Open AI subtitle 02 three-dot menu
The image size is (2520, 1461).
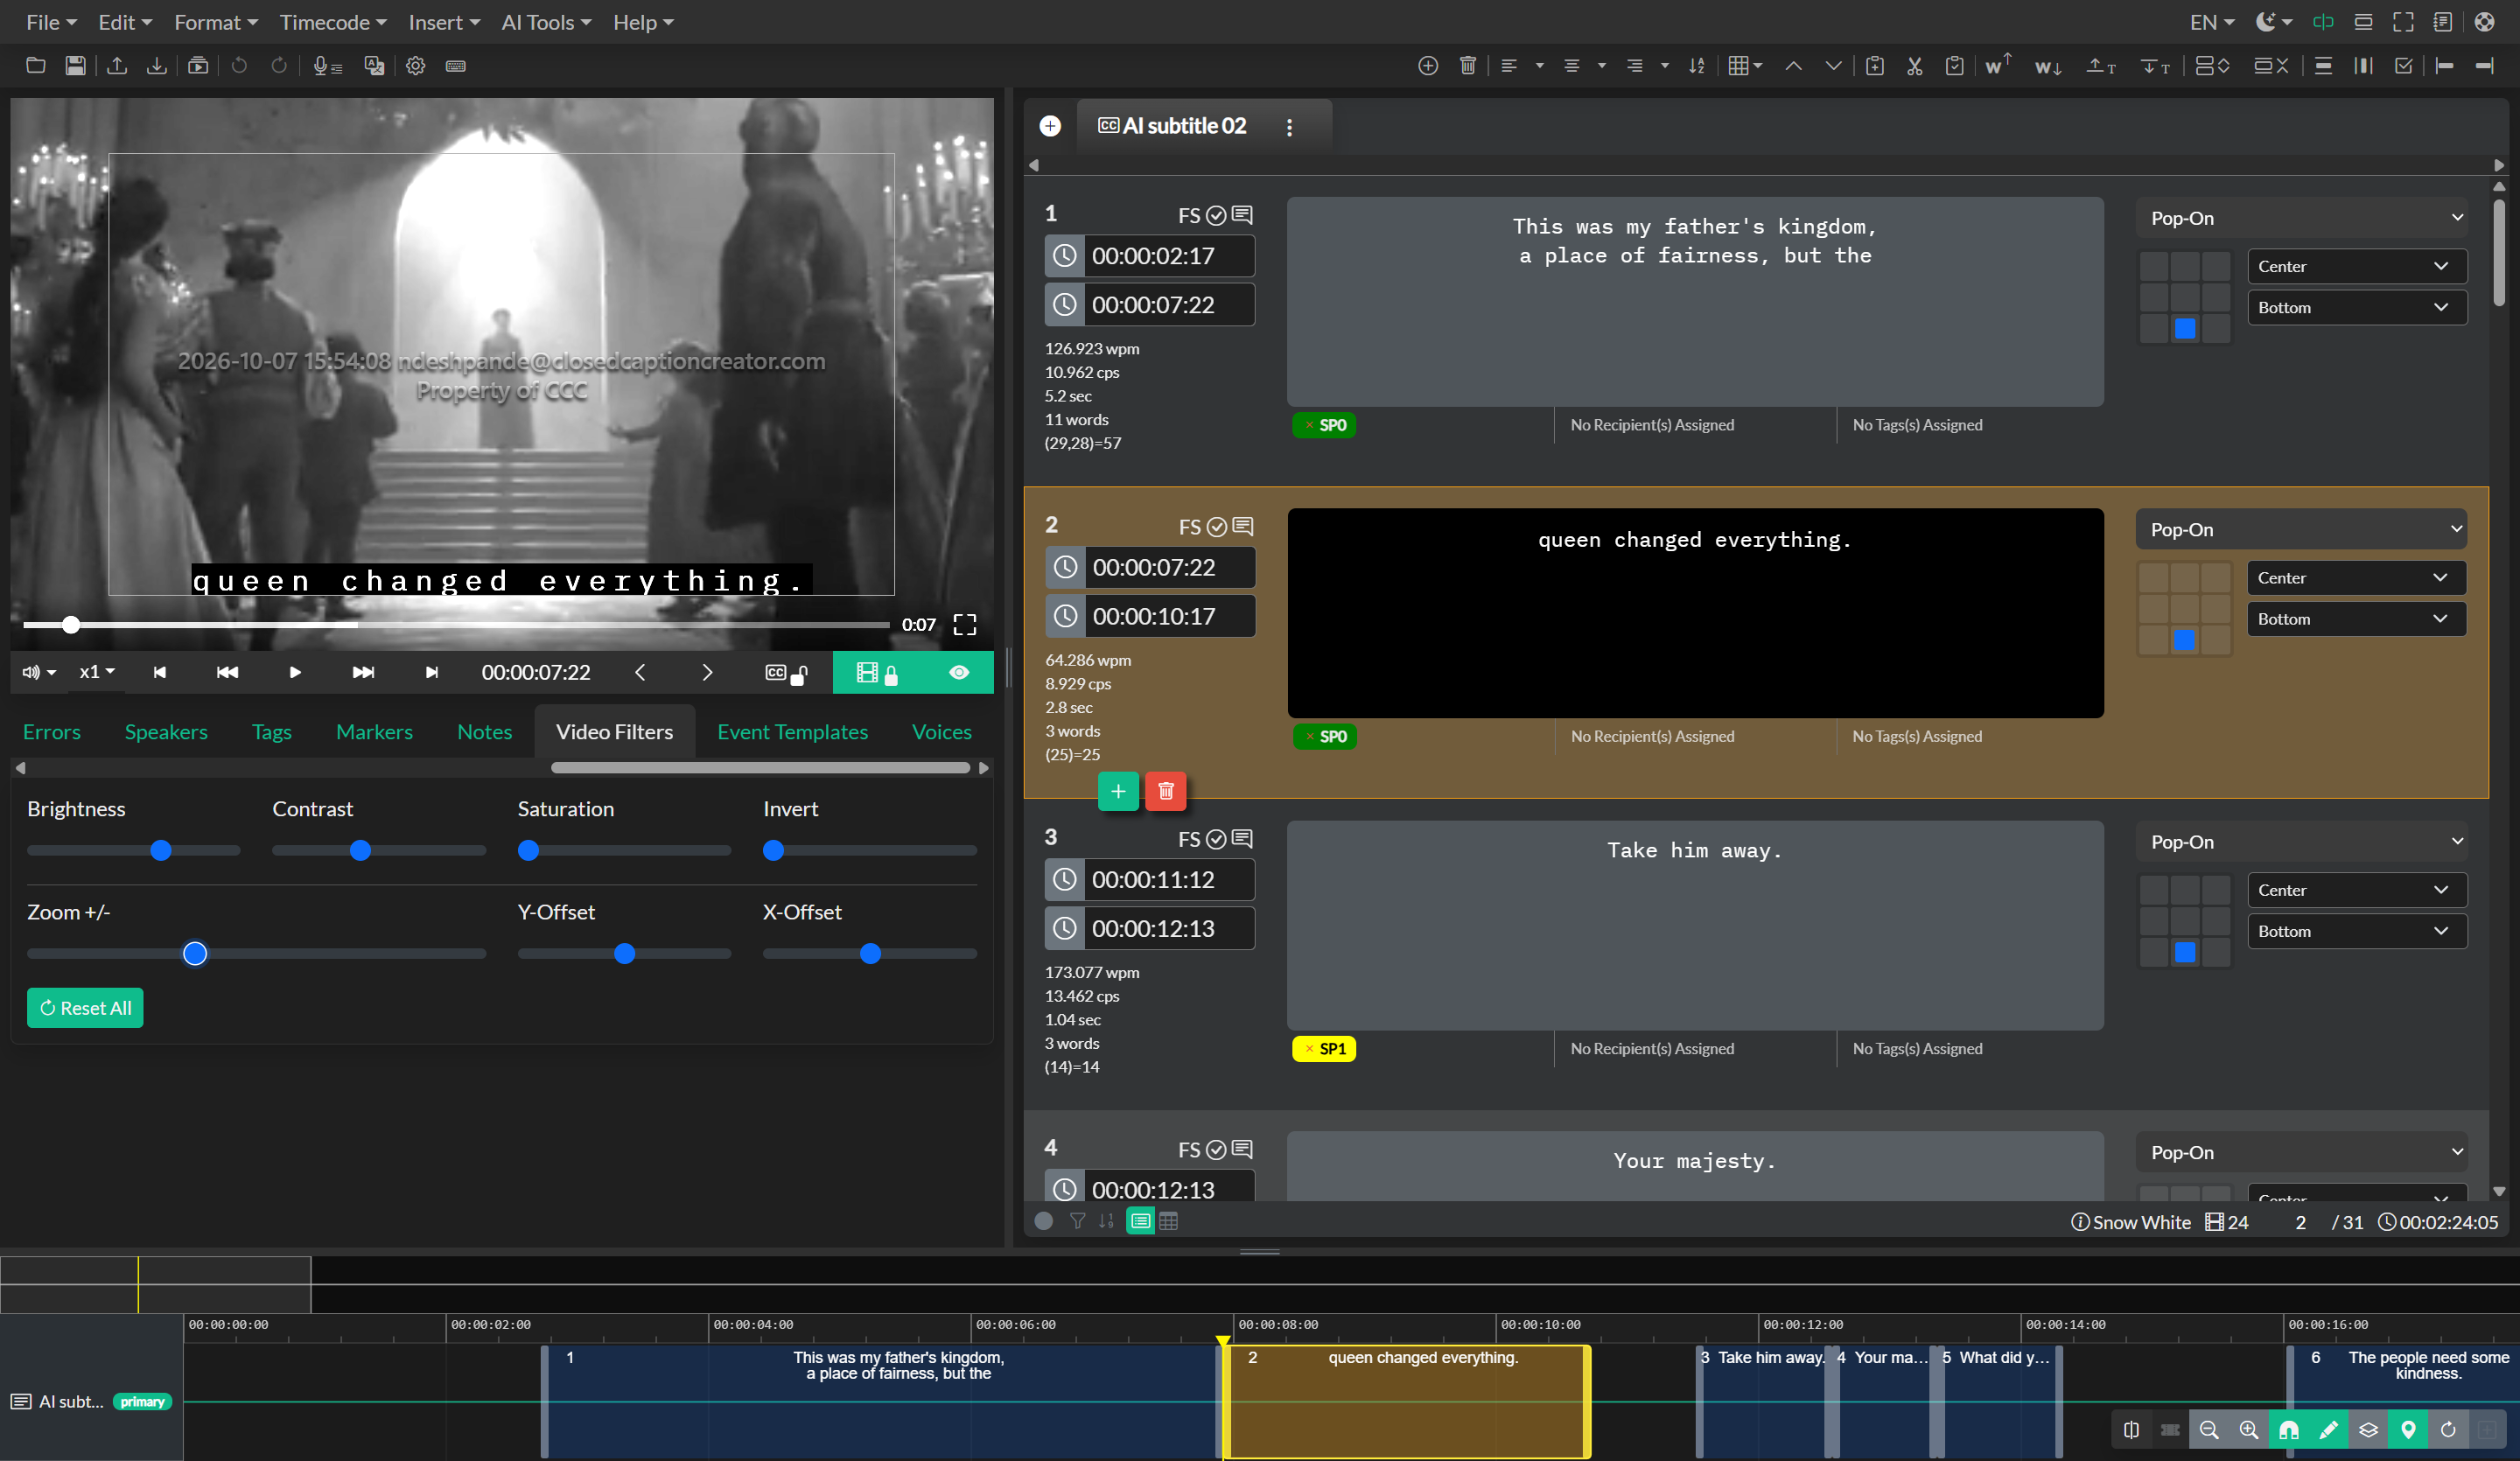click(1290, 127)
